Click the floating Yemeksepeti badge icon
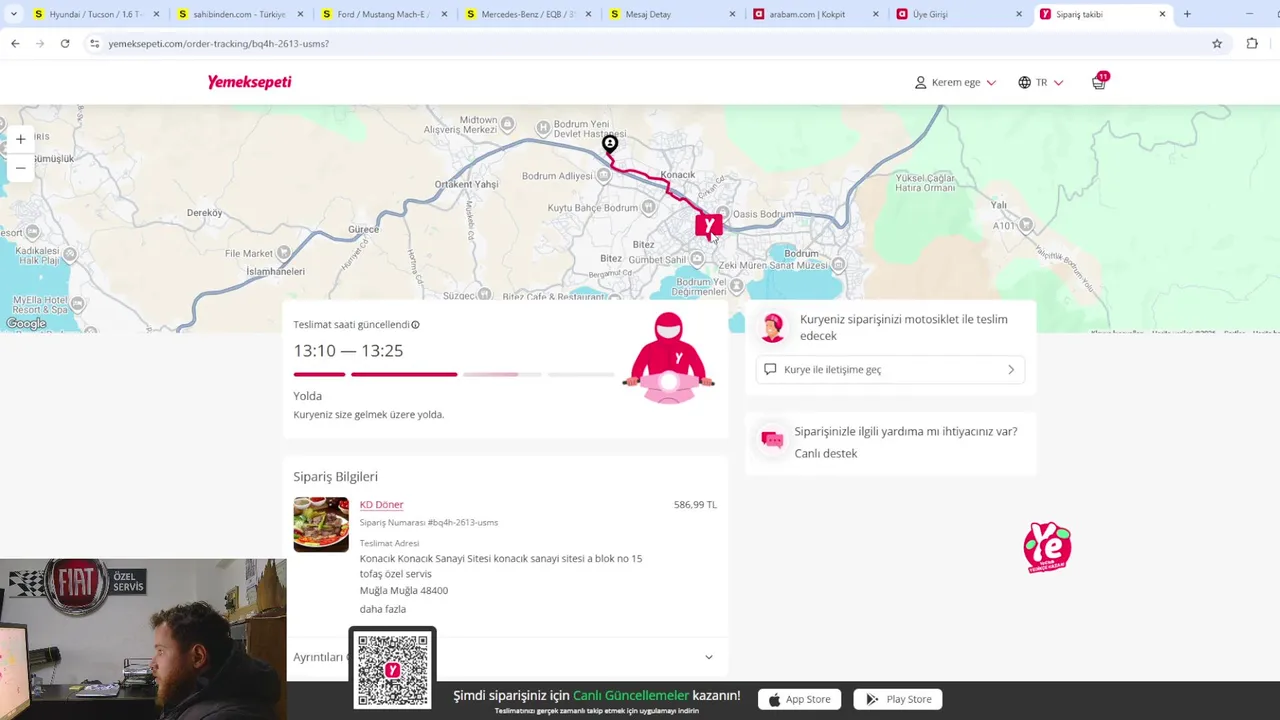 pos(1047,548)
